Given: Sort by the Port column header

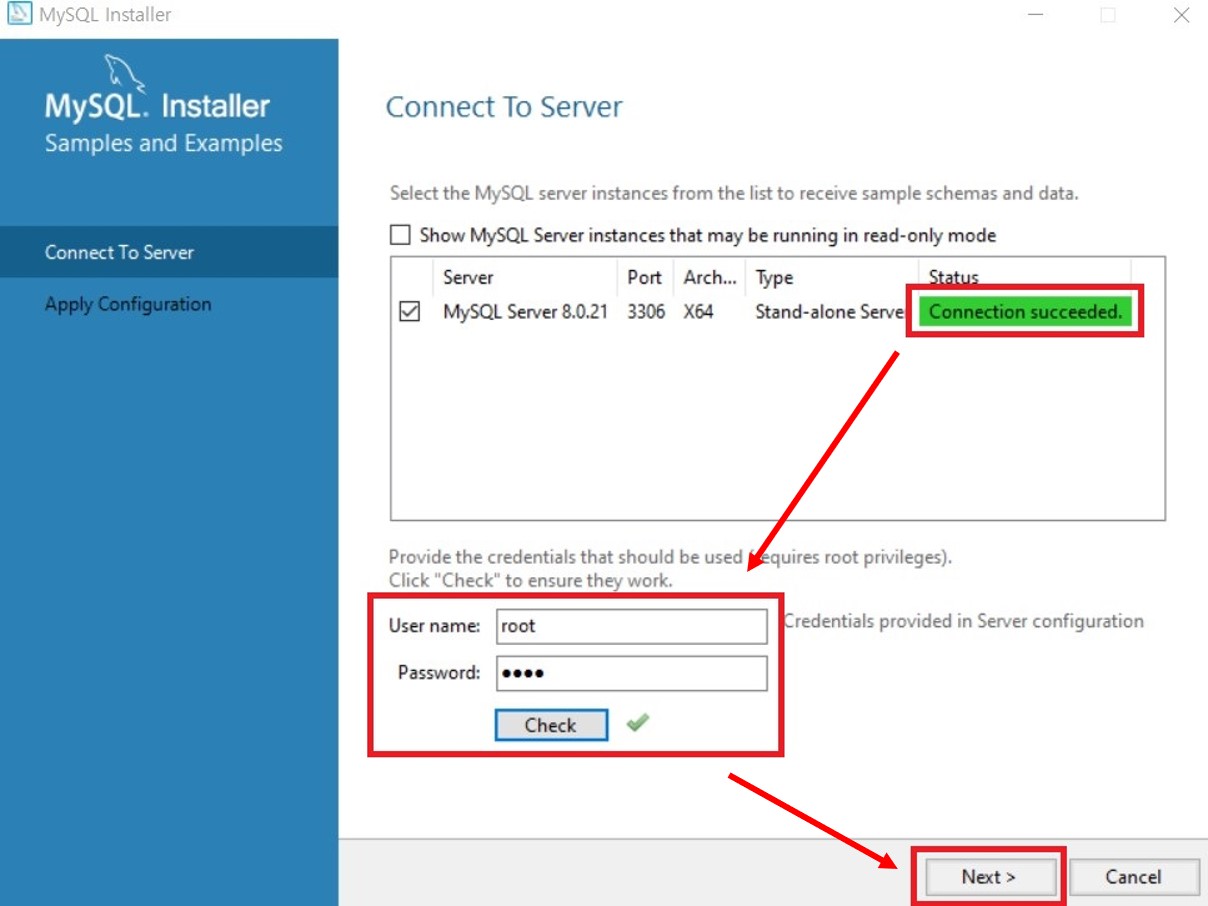Looking at the screenshot, I should point(646,277).
